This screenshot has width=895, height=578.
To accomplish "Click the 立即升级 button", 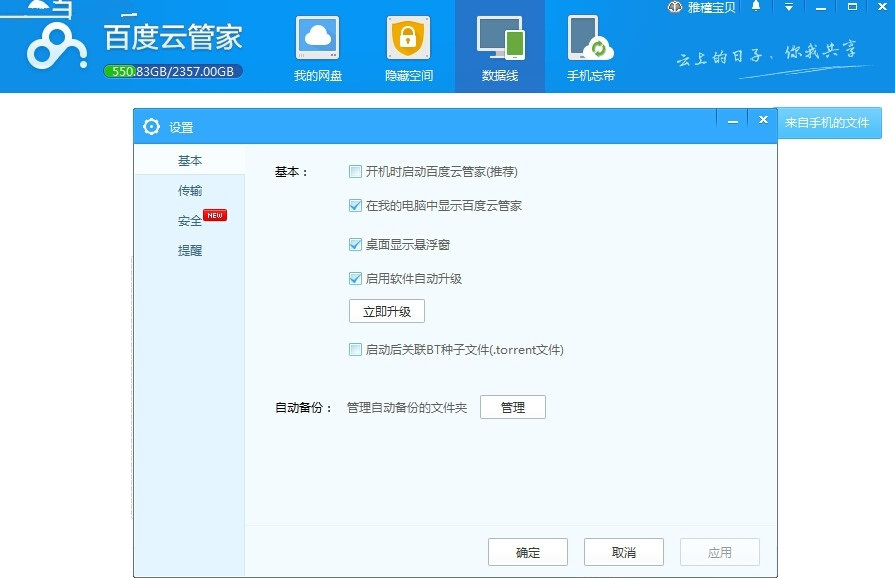I will (x=387, y=312).
